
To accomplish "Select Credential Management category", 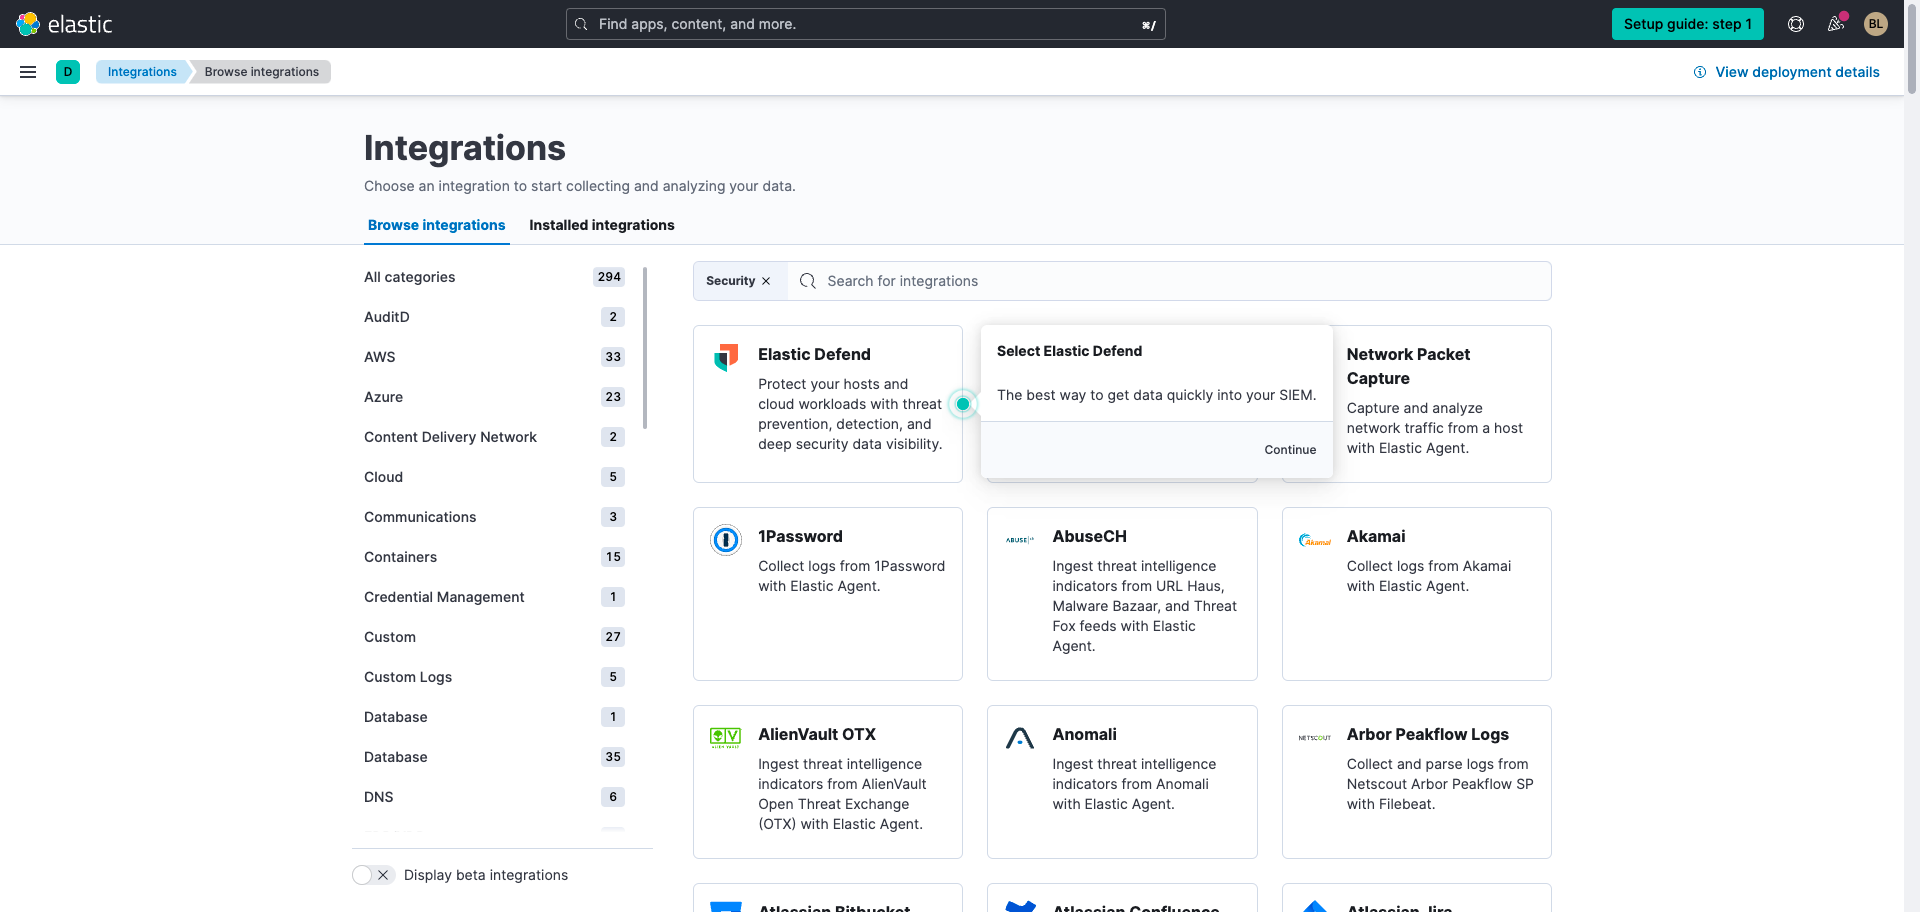I will click(494, 597).
